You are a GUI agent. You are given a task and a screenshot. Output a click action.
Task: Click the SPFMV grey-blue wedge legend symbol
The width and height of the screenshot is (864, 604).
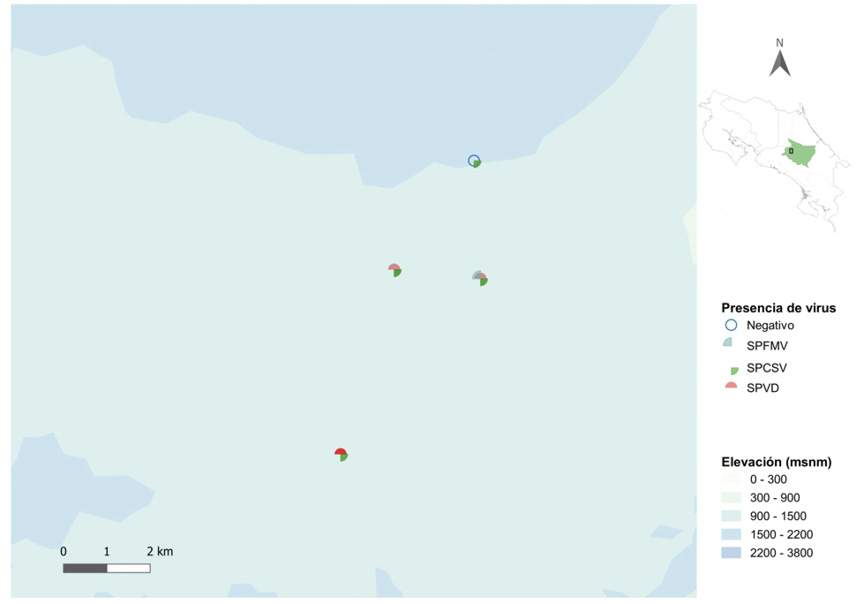pos(730,343)
